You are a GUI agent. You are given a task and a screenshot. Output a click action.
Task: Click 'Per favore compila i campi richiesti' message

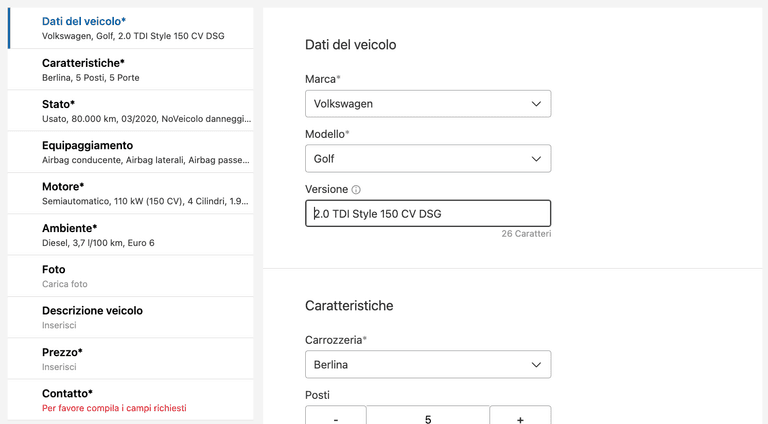(114, 408)
